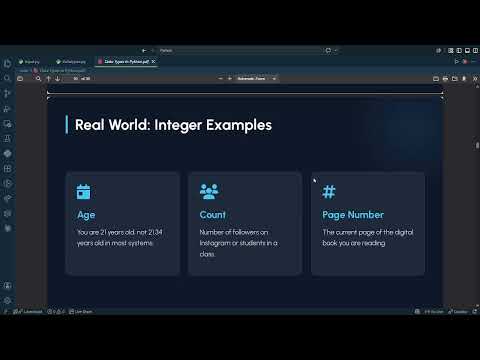The width and height of the screenshot is (480, 360).
Task: Zoom out the PDF with minus button
Action: [220, 79]
